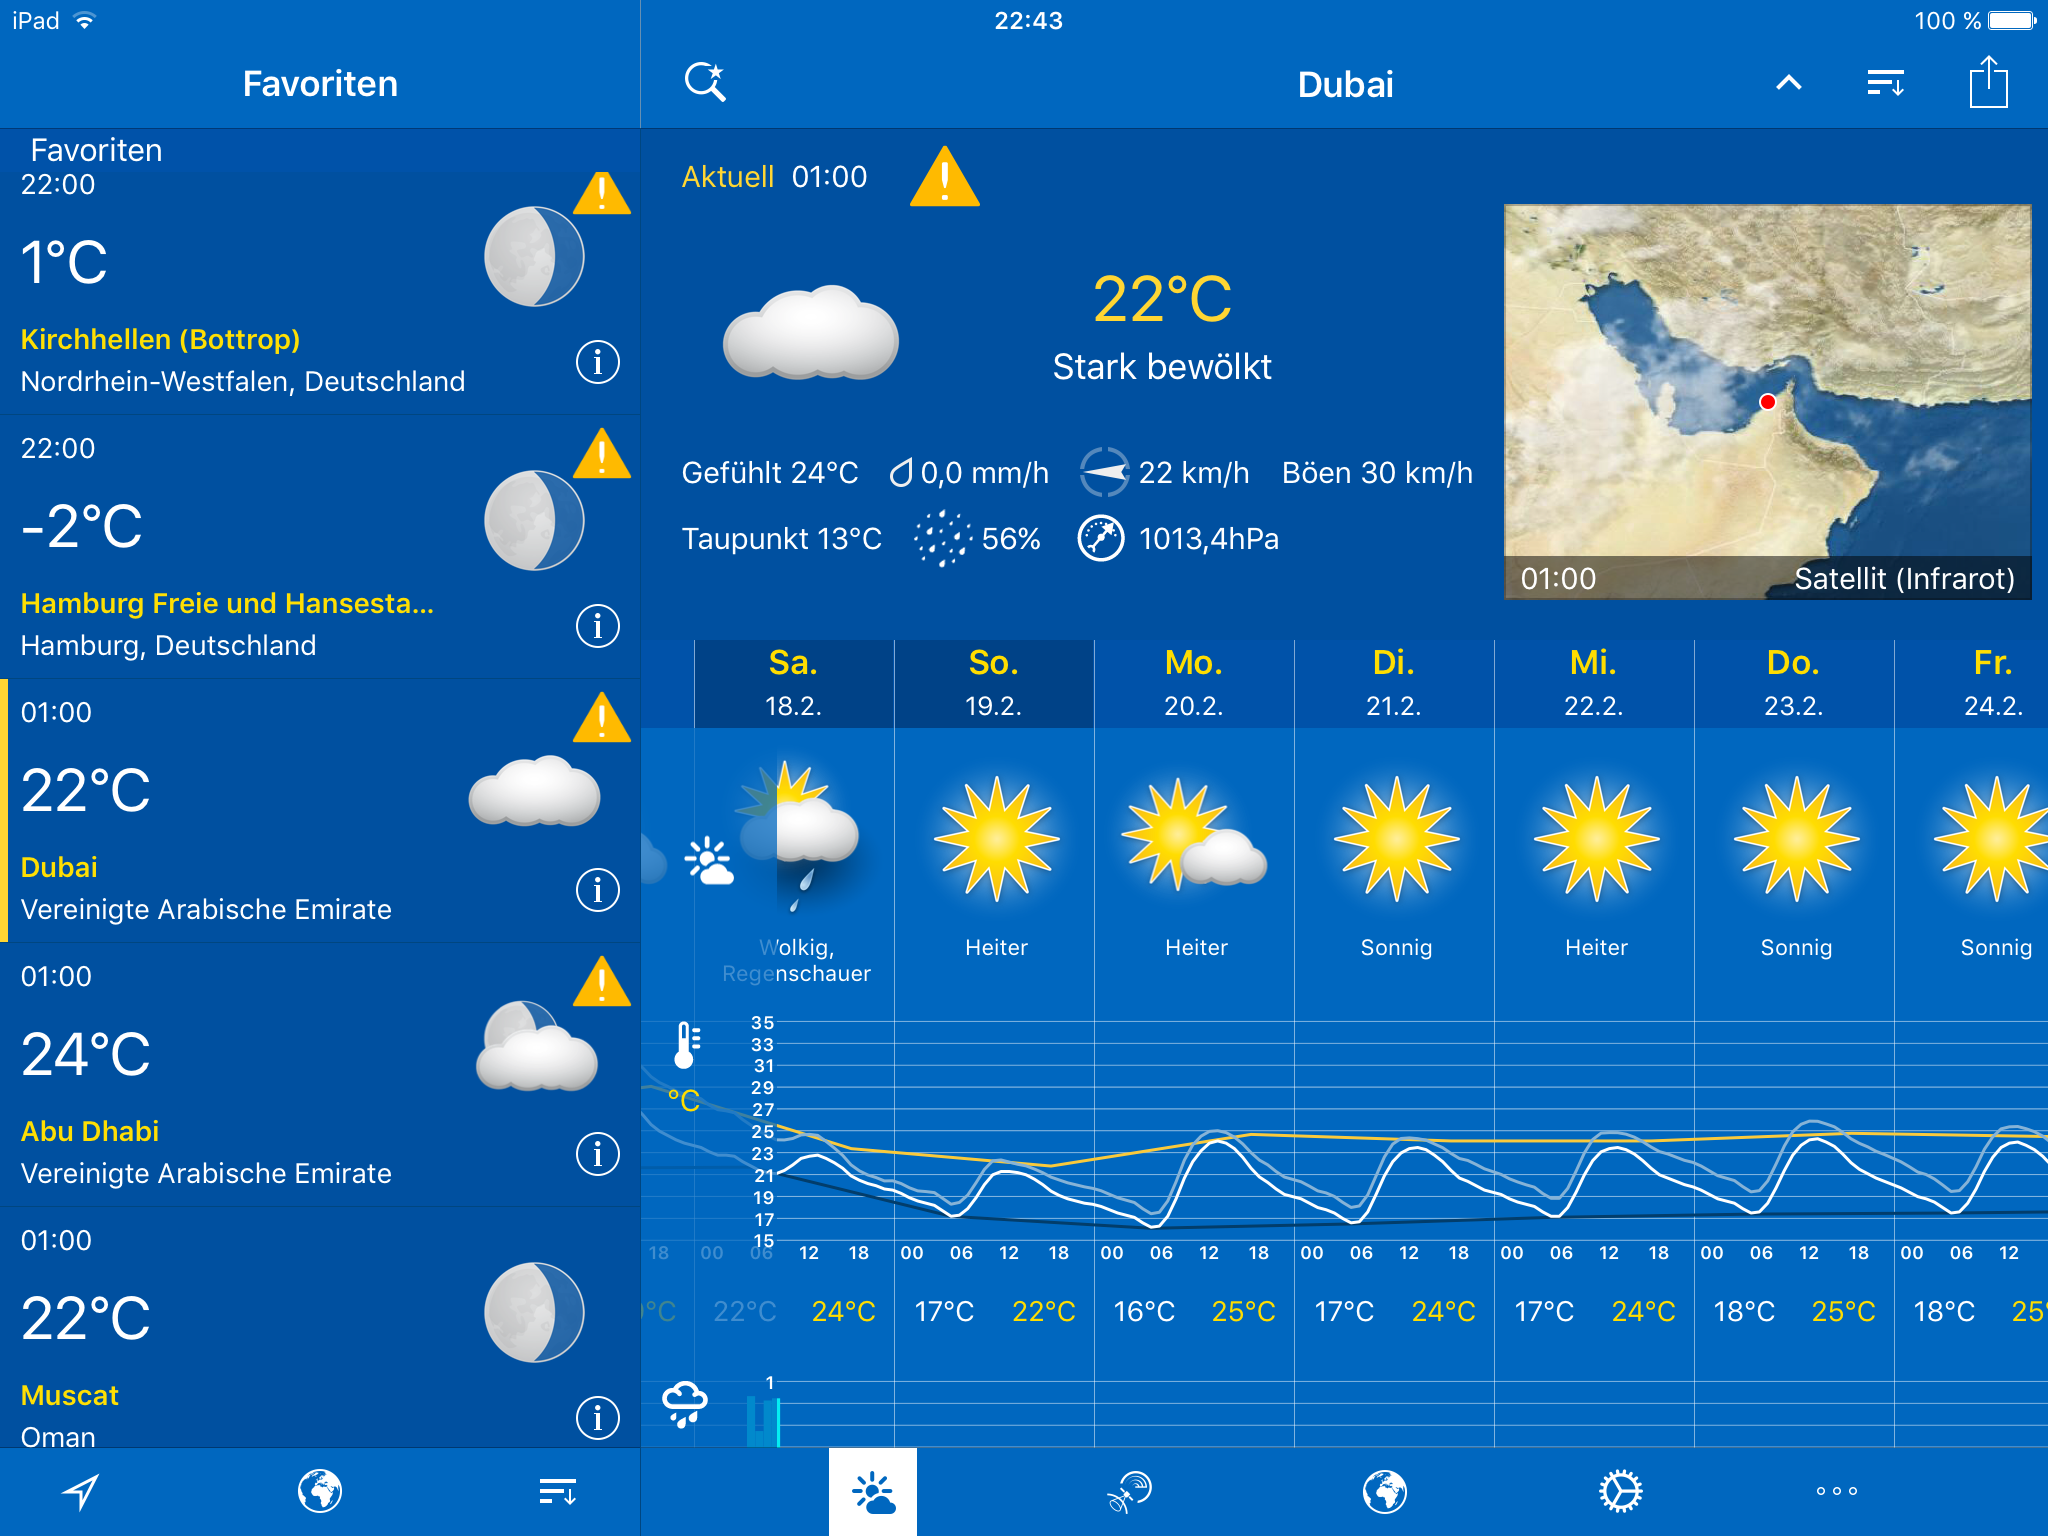Select the Mo. 20.2. forecast day
The image size is (2048, 1536).
pyautogui.click(x=1194, y=684)
